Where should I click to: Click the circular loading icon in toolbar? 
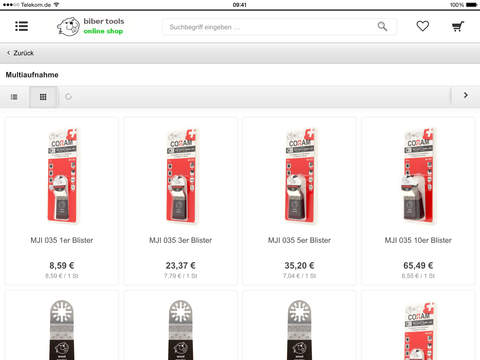[68, 97]
